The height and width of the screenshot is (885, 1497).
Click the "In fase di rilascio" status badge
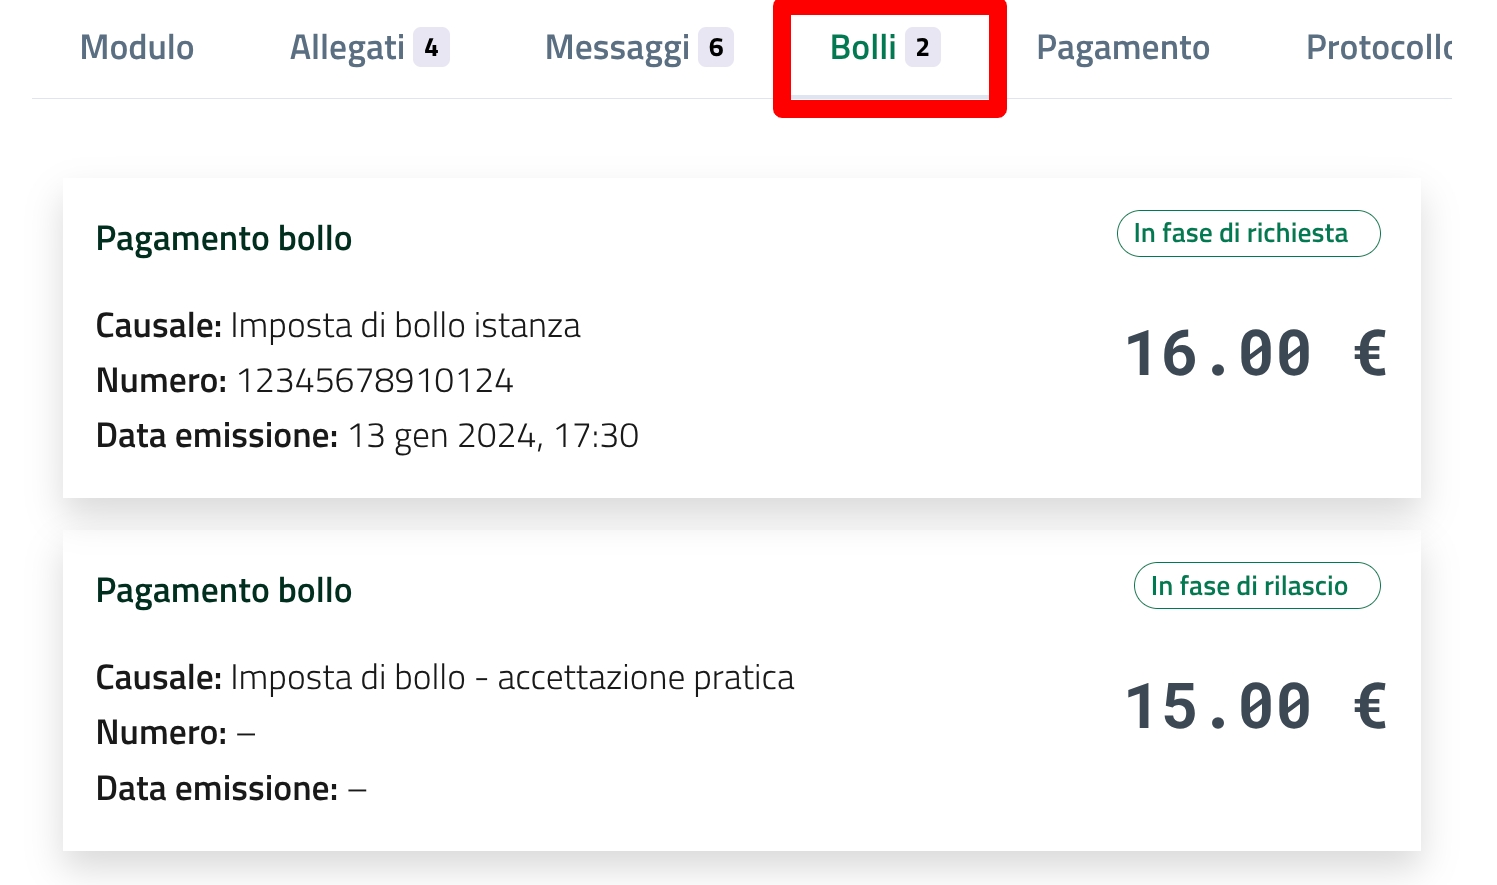click(1257, 586)
